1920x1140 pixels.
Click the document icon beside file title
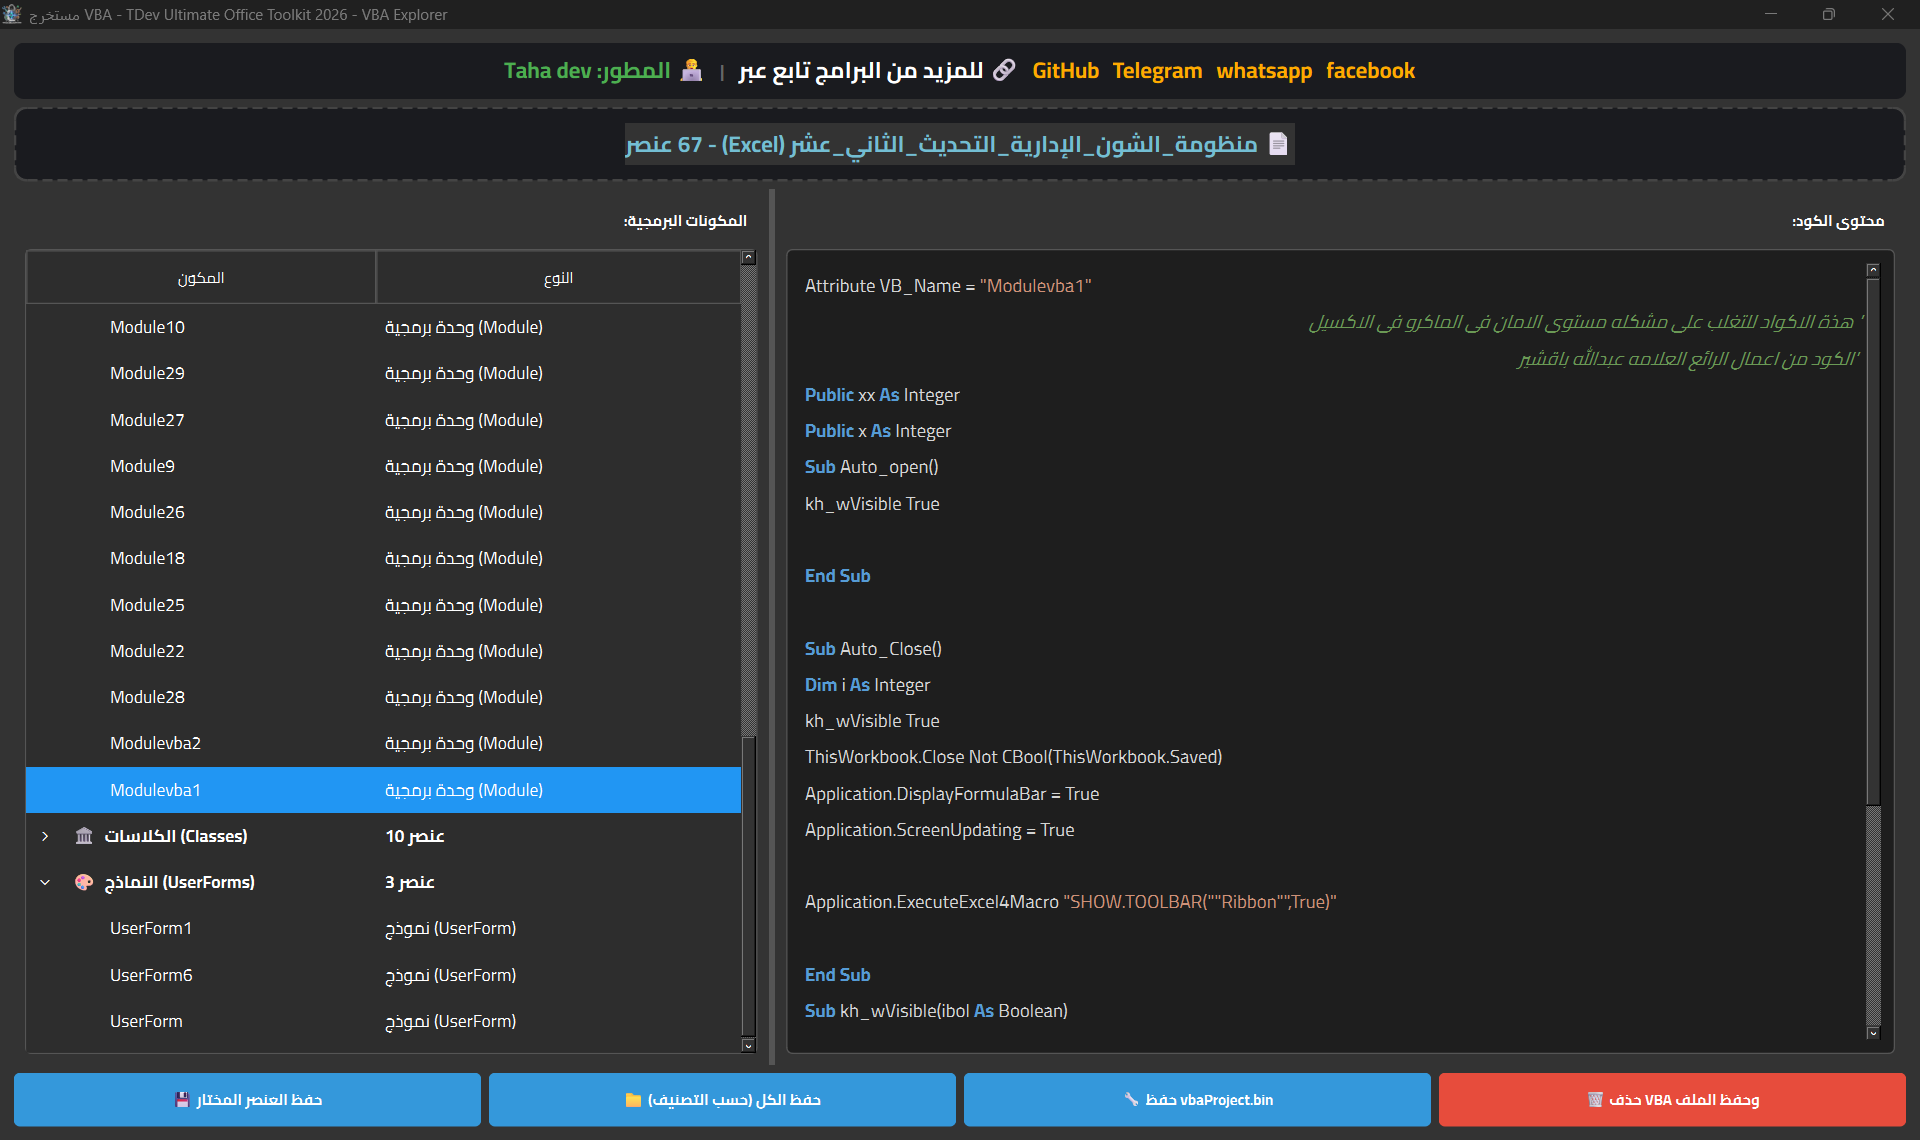tap(1278, 144)
